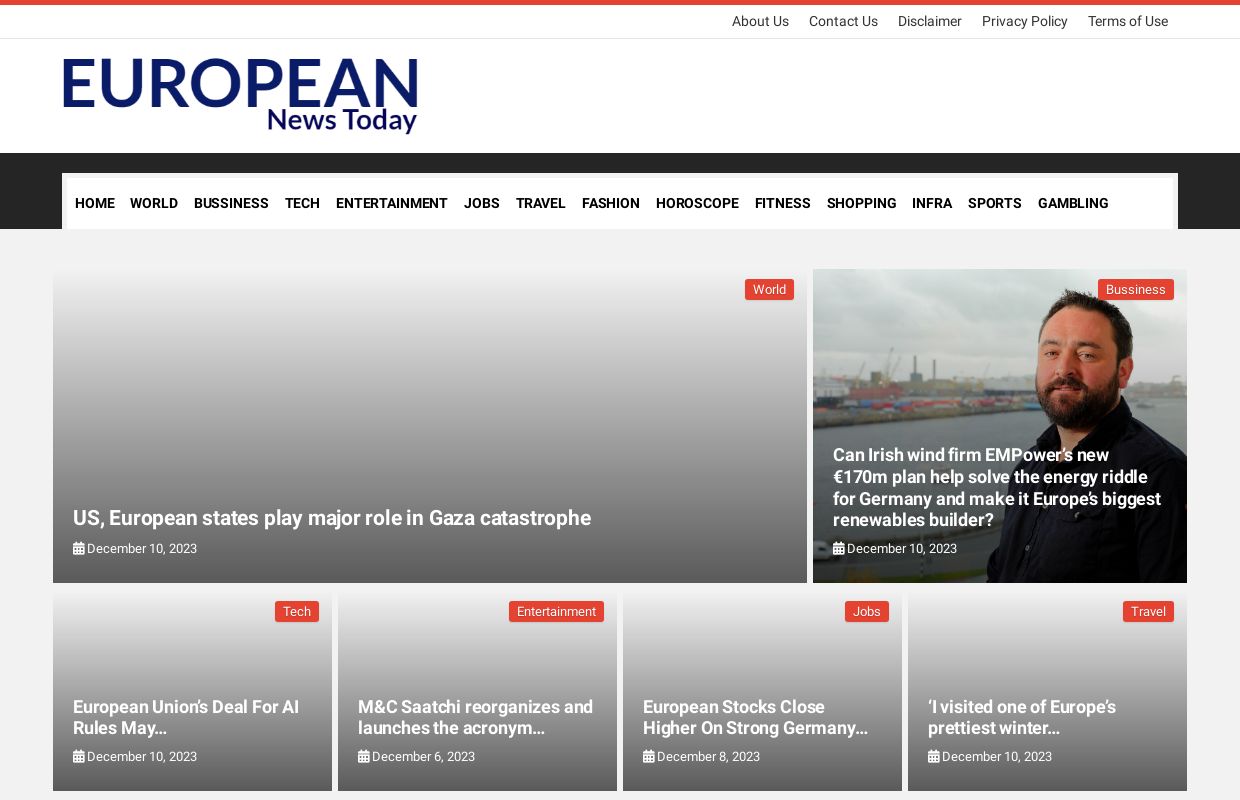1240x800 pixels.
Task: Click the calendar icon on the European Stocks article
Action: point(649,756)
